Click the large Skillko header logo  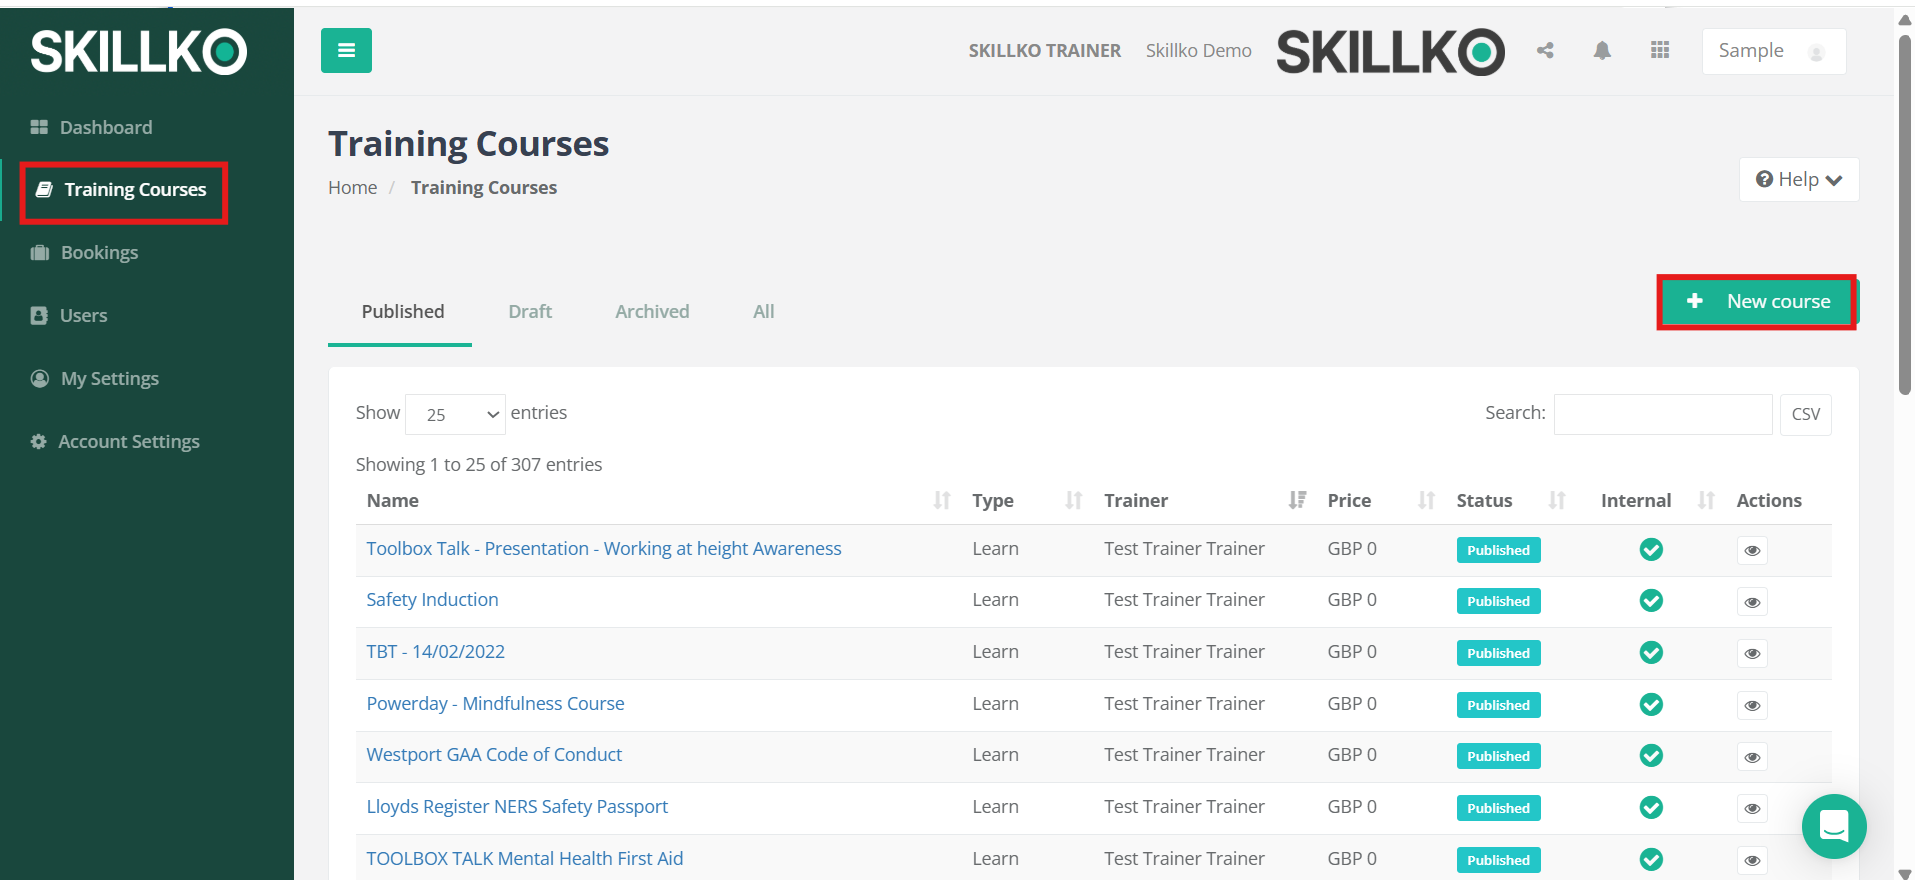pos(1390,52)
